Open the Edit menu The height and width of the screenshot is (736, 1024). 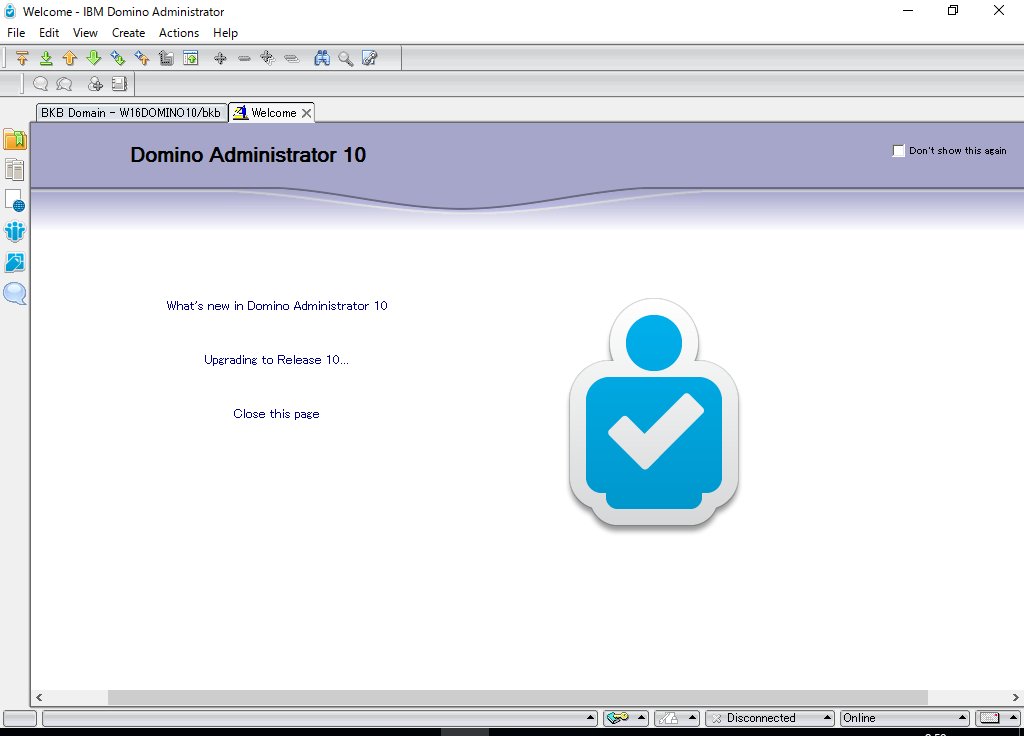[49, 33]
